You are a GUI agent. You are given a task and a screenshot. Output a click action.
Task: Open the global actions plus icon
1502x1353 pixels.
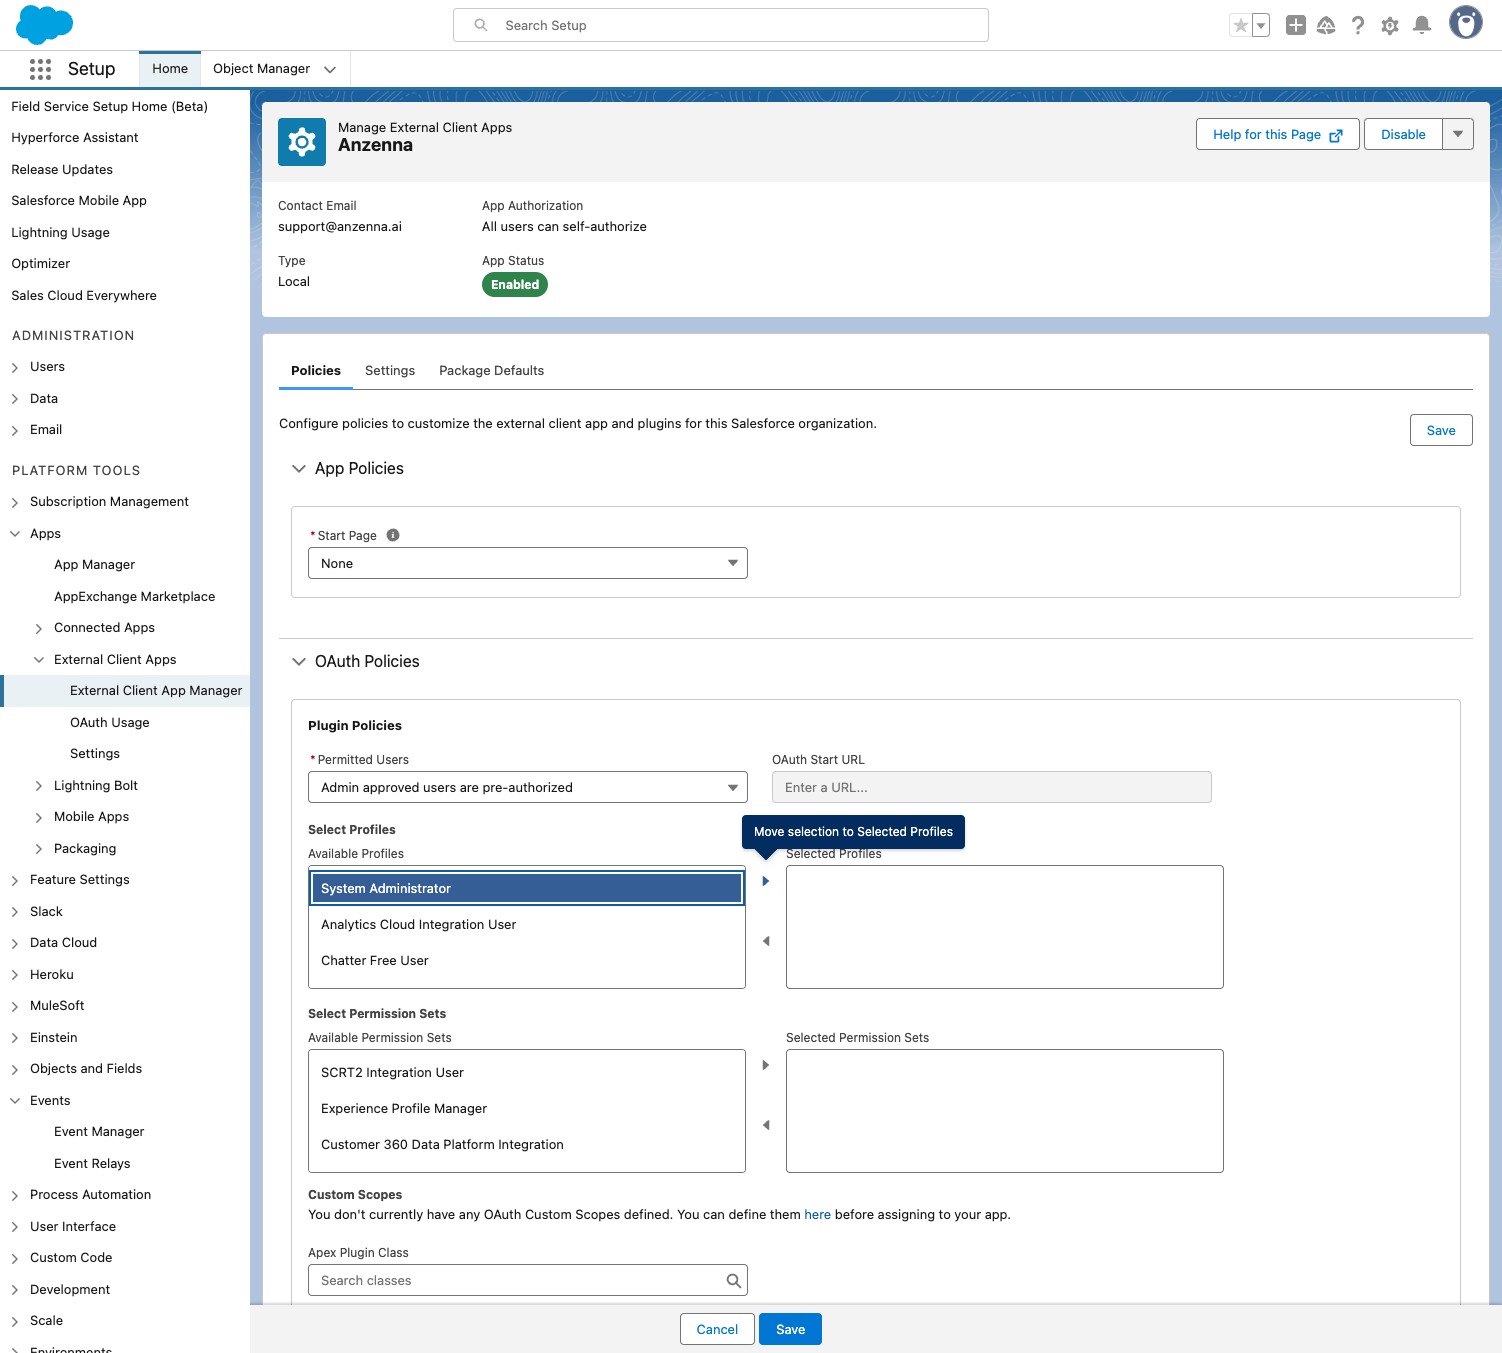pos(1295,26)
